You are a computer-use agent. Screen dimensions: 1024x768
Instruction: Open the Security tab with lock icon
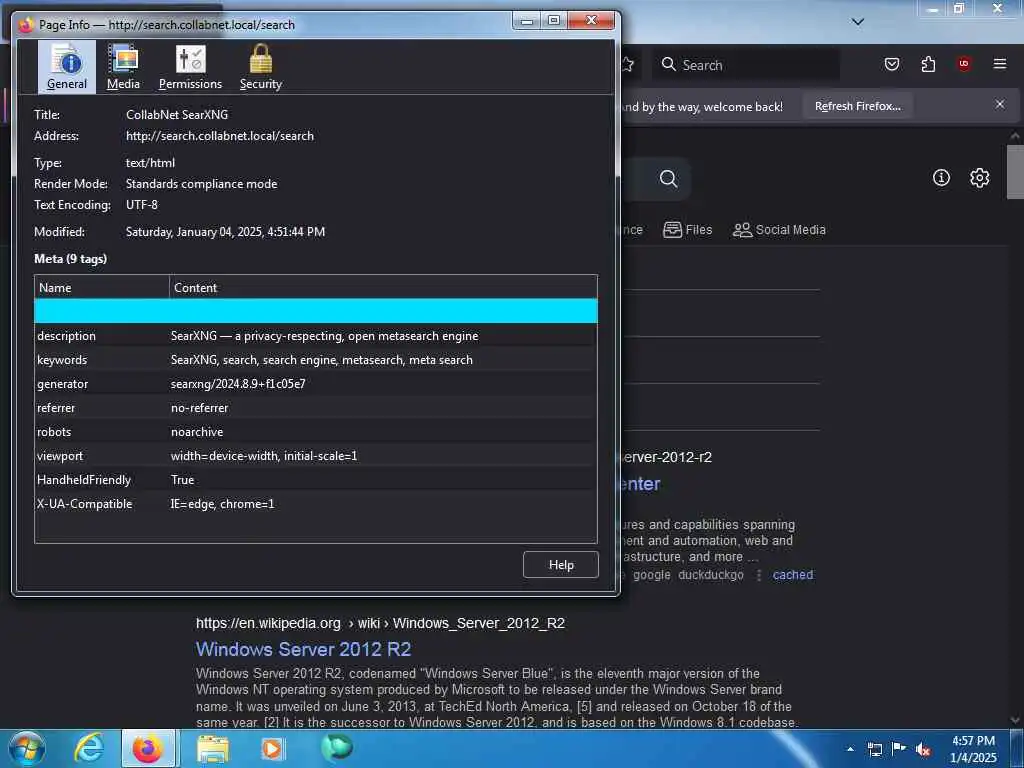[x=261, y=67]
